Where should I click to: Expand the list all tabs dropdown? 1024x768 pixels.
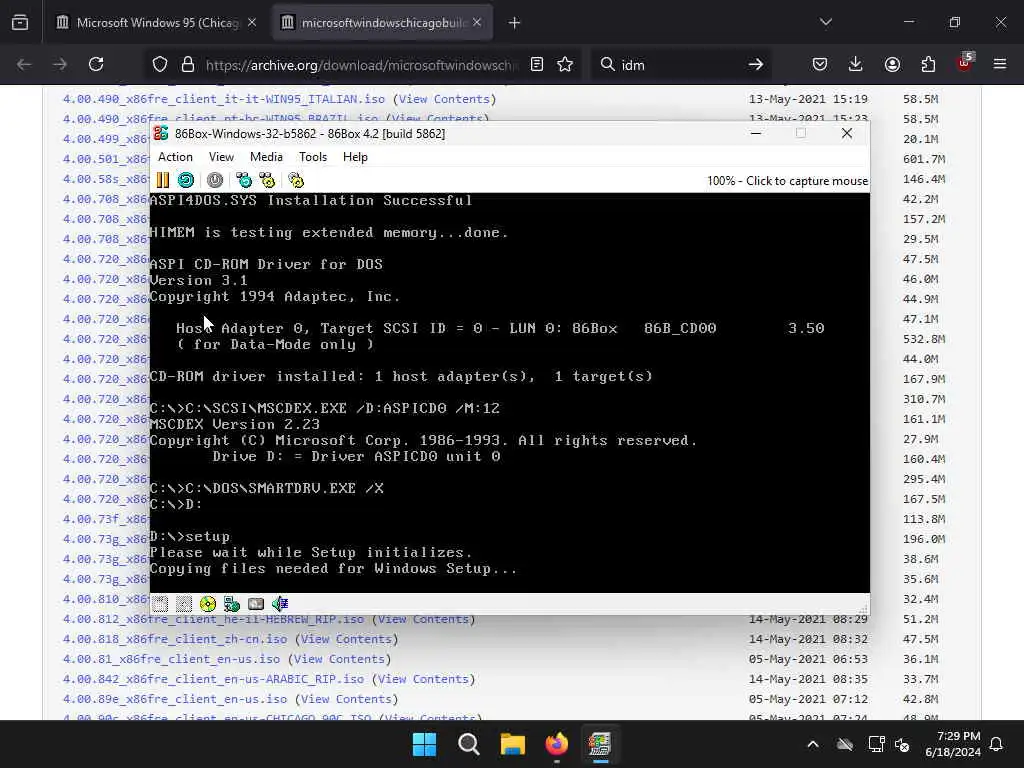pyautogui.click(x=825, y=23)
